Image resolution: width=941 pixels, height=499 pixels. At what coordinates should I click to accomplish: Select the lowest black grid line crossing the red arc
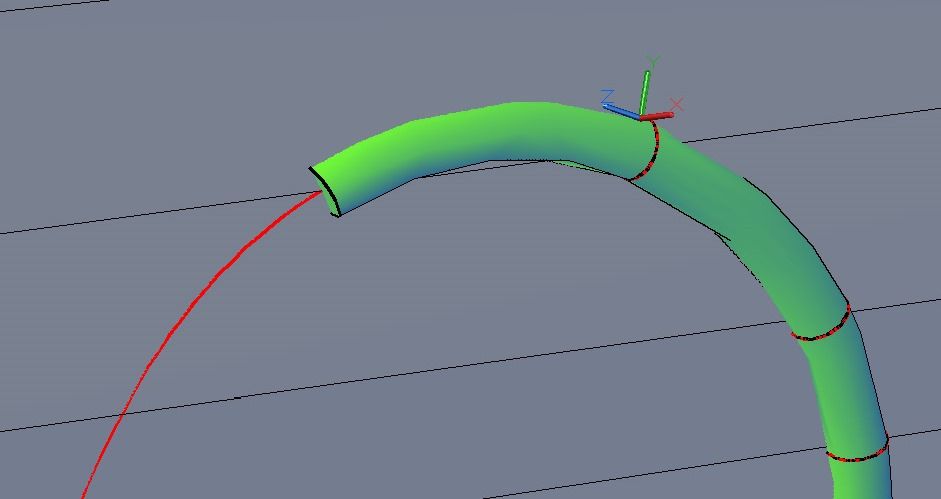[x=60, y=423]
